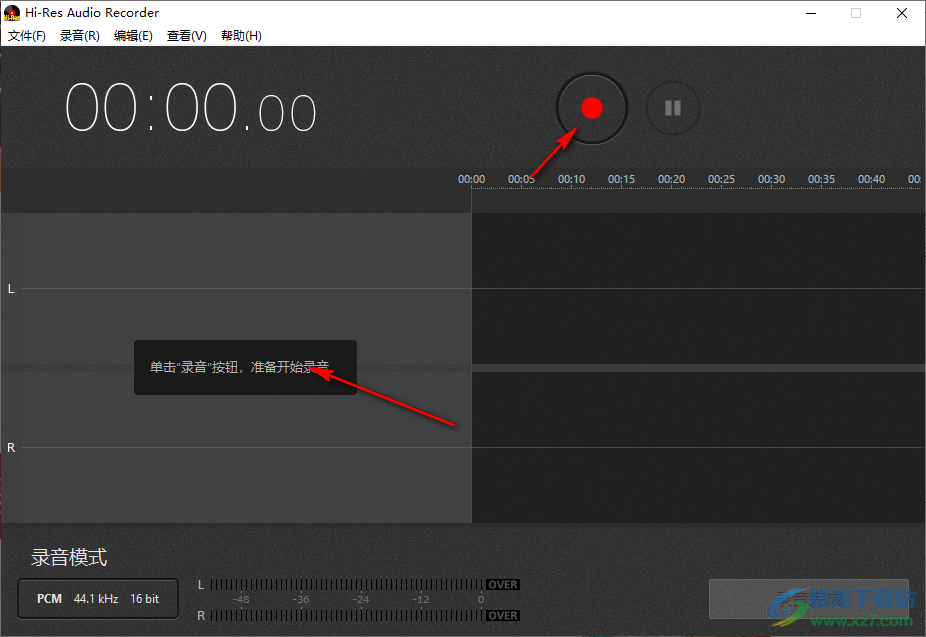Click the Pause button
The image size is (926, 637).
click(x=672, y=108)
